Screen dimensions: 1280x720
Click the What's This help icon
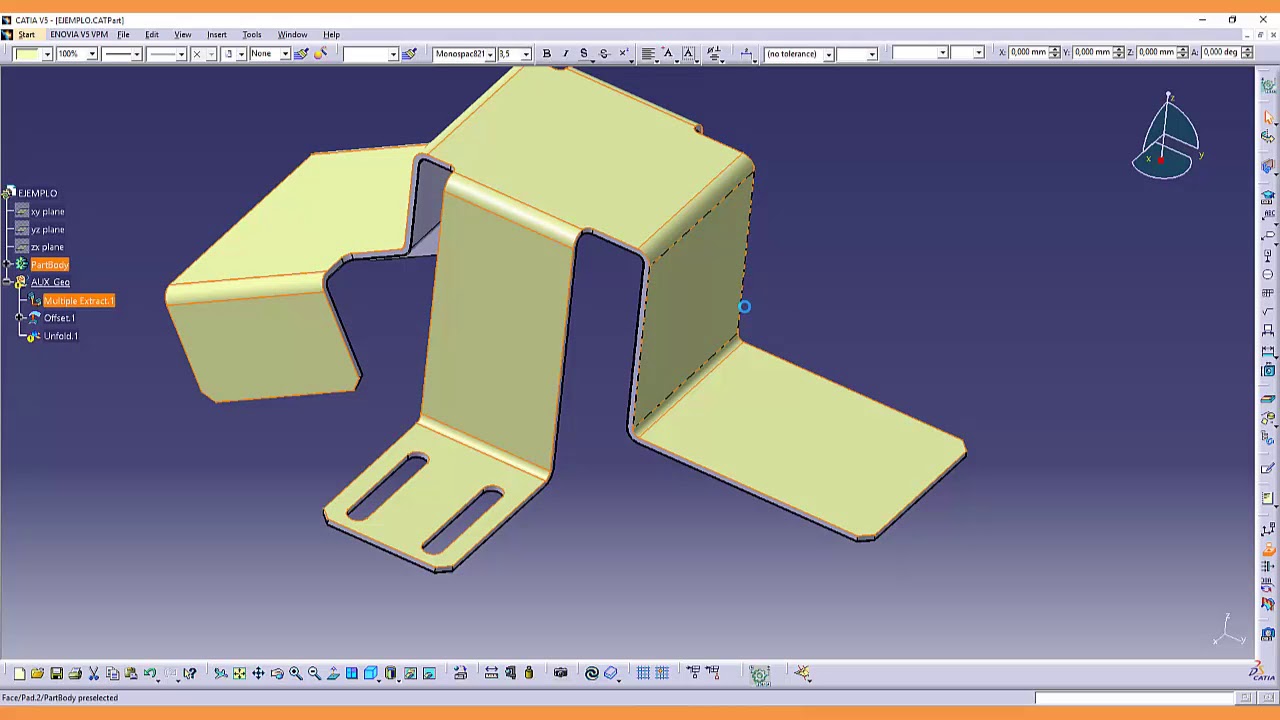tap(189, 673)
